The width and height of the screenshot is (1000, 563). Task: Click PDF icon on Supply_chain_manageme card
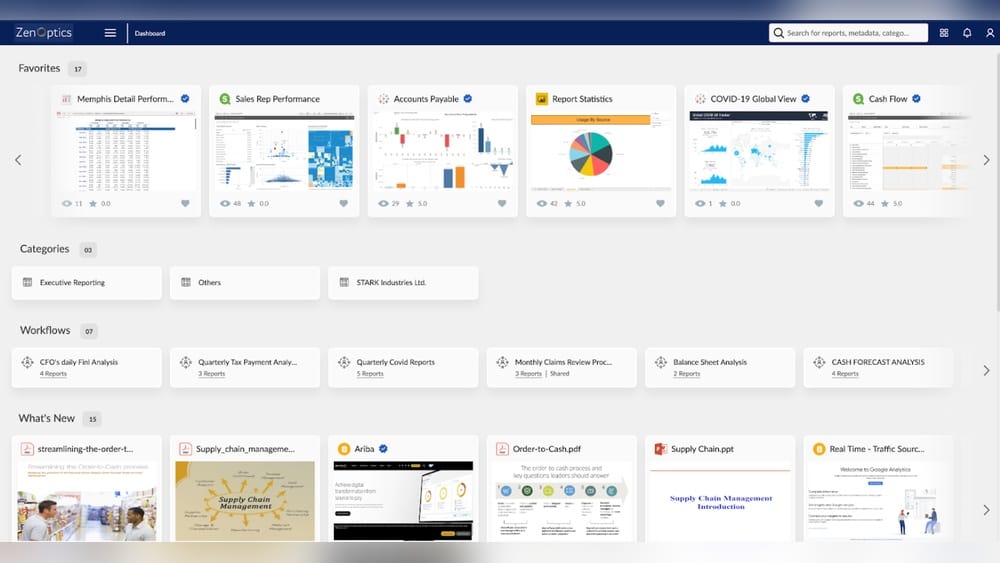tap(185, 449)
